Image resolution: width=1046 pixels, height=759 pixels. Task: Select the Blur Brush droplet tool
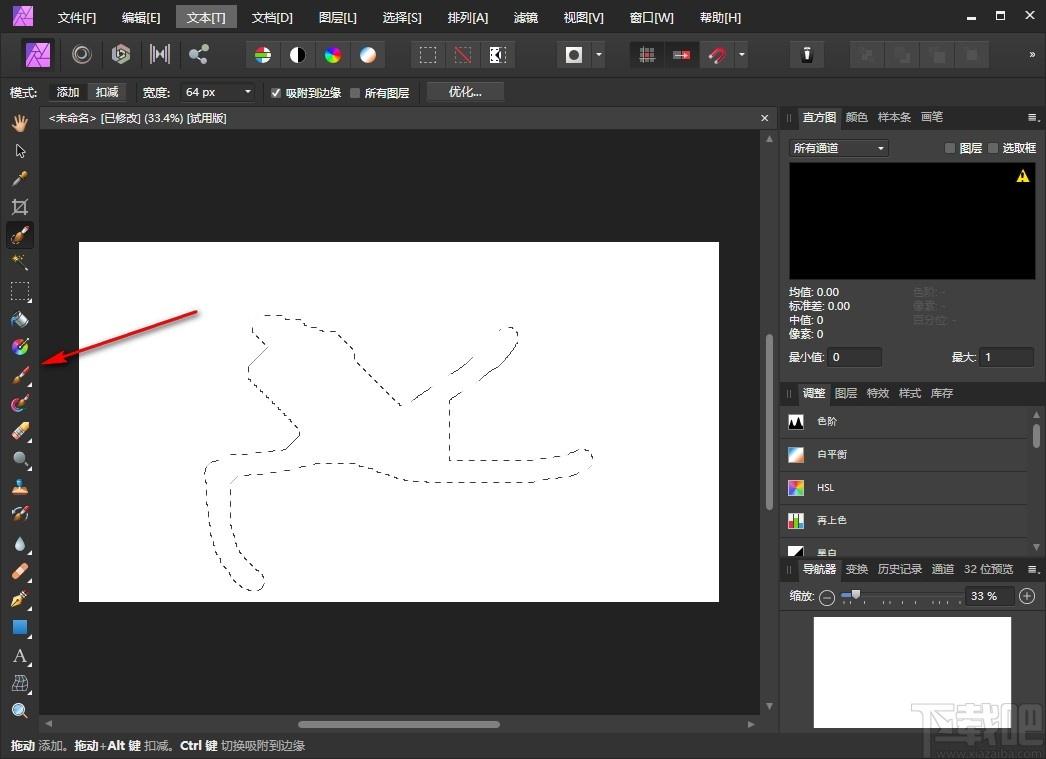pos(20,544)
